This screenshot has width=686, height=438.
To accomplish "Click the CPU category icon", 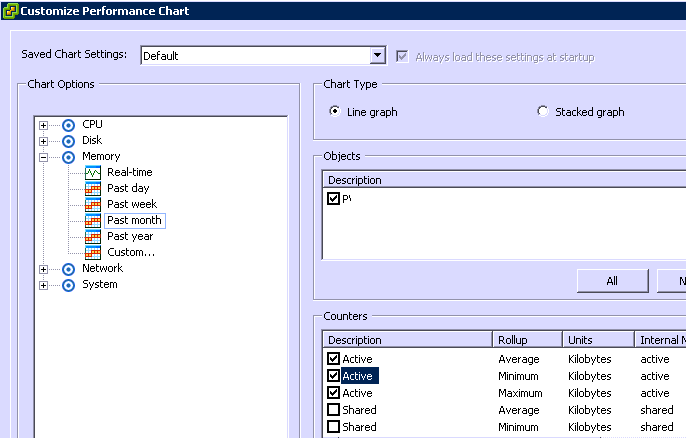I will [68, 125].
